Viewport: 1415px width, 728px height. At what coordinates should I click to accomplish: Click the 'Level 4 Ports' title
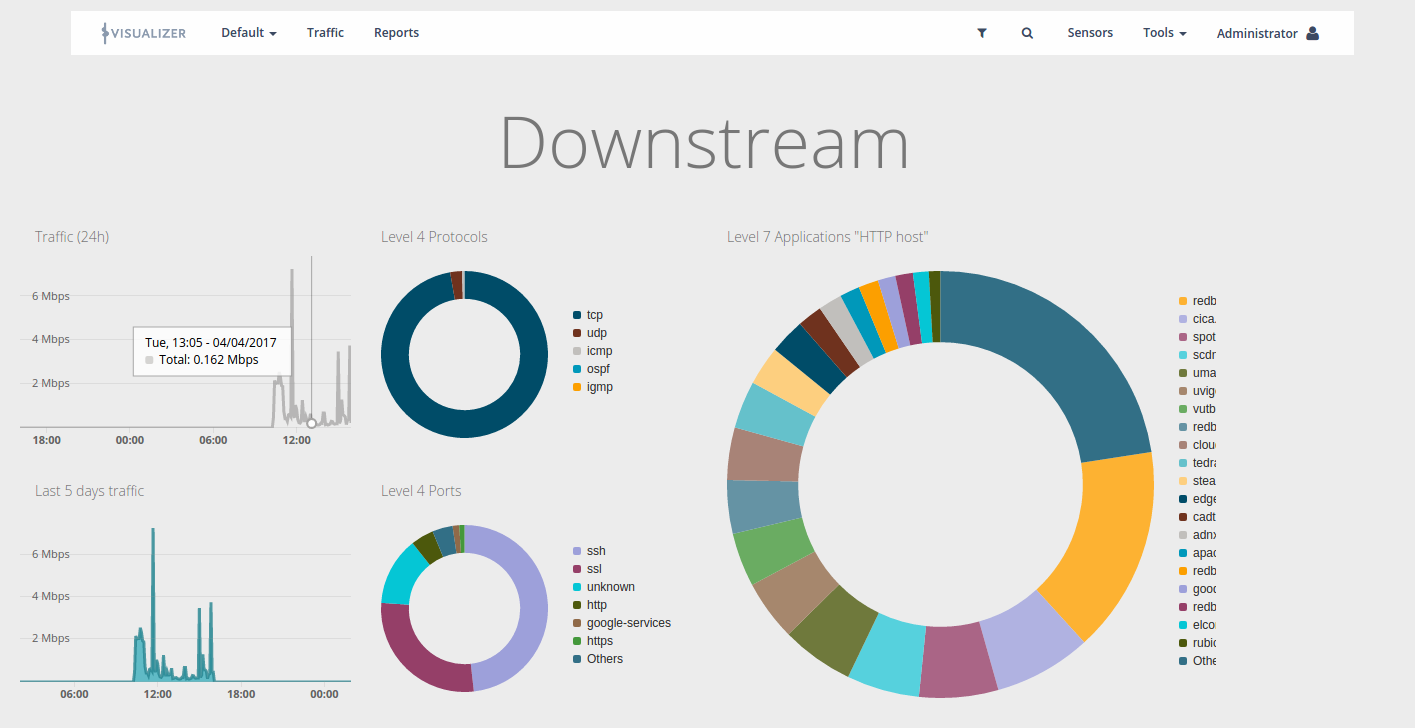tap(421, 491)
